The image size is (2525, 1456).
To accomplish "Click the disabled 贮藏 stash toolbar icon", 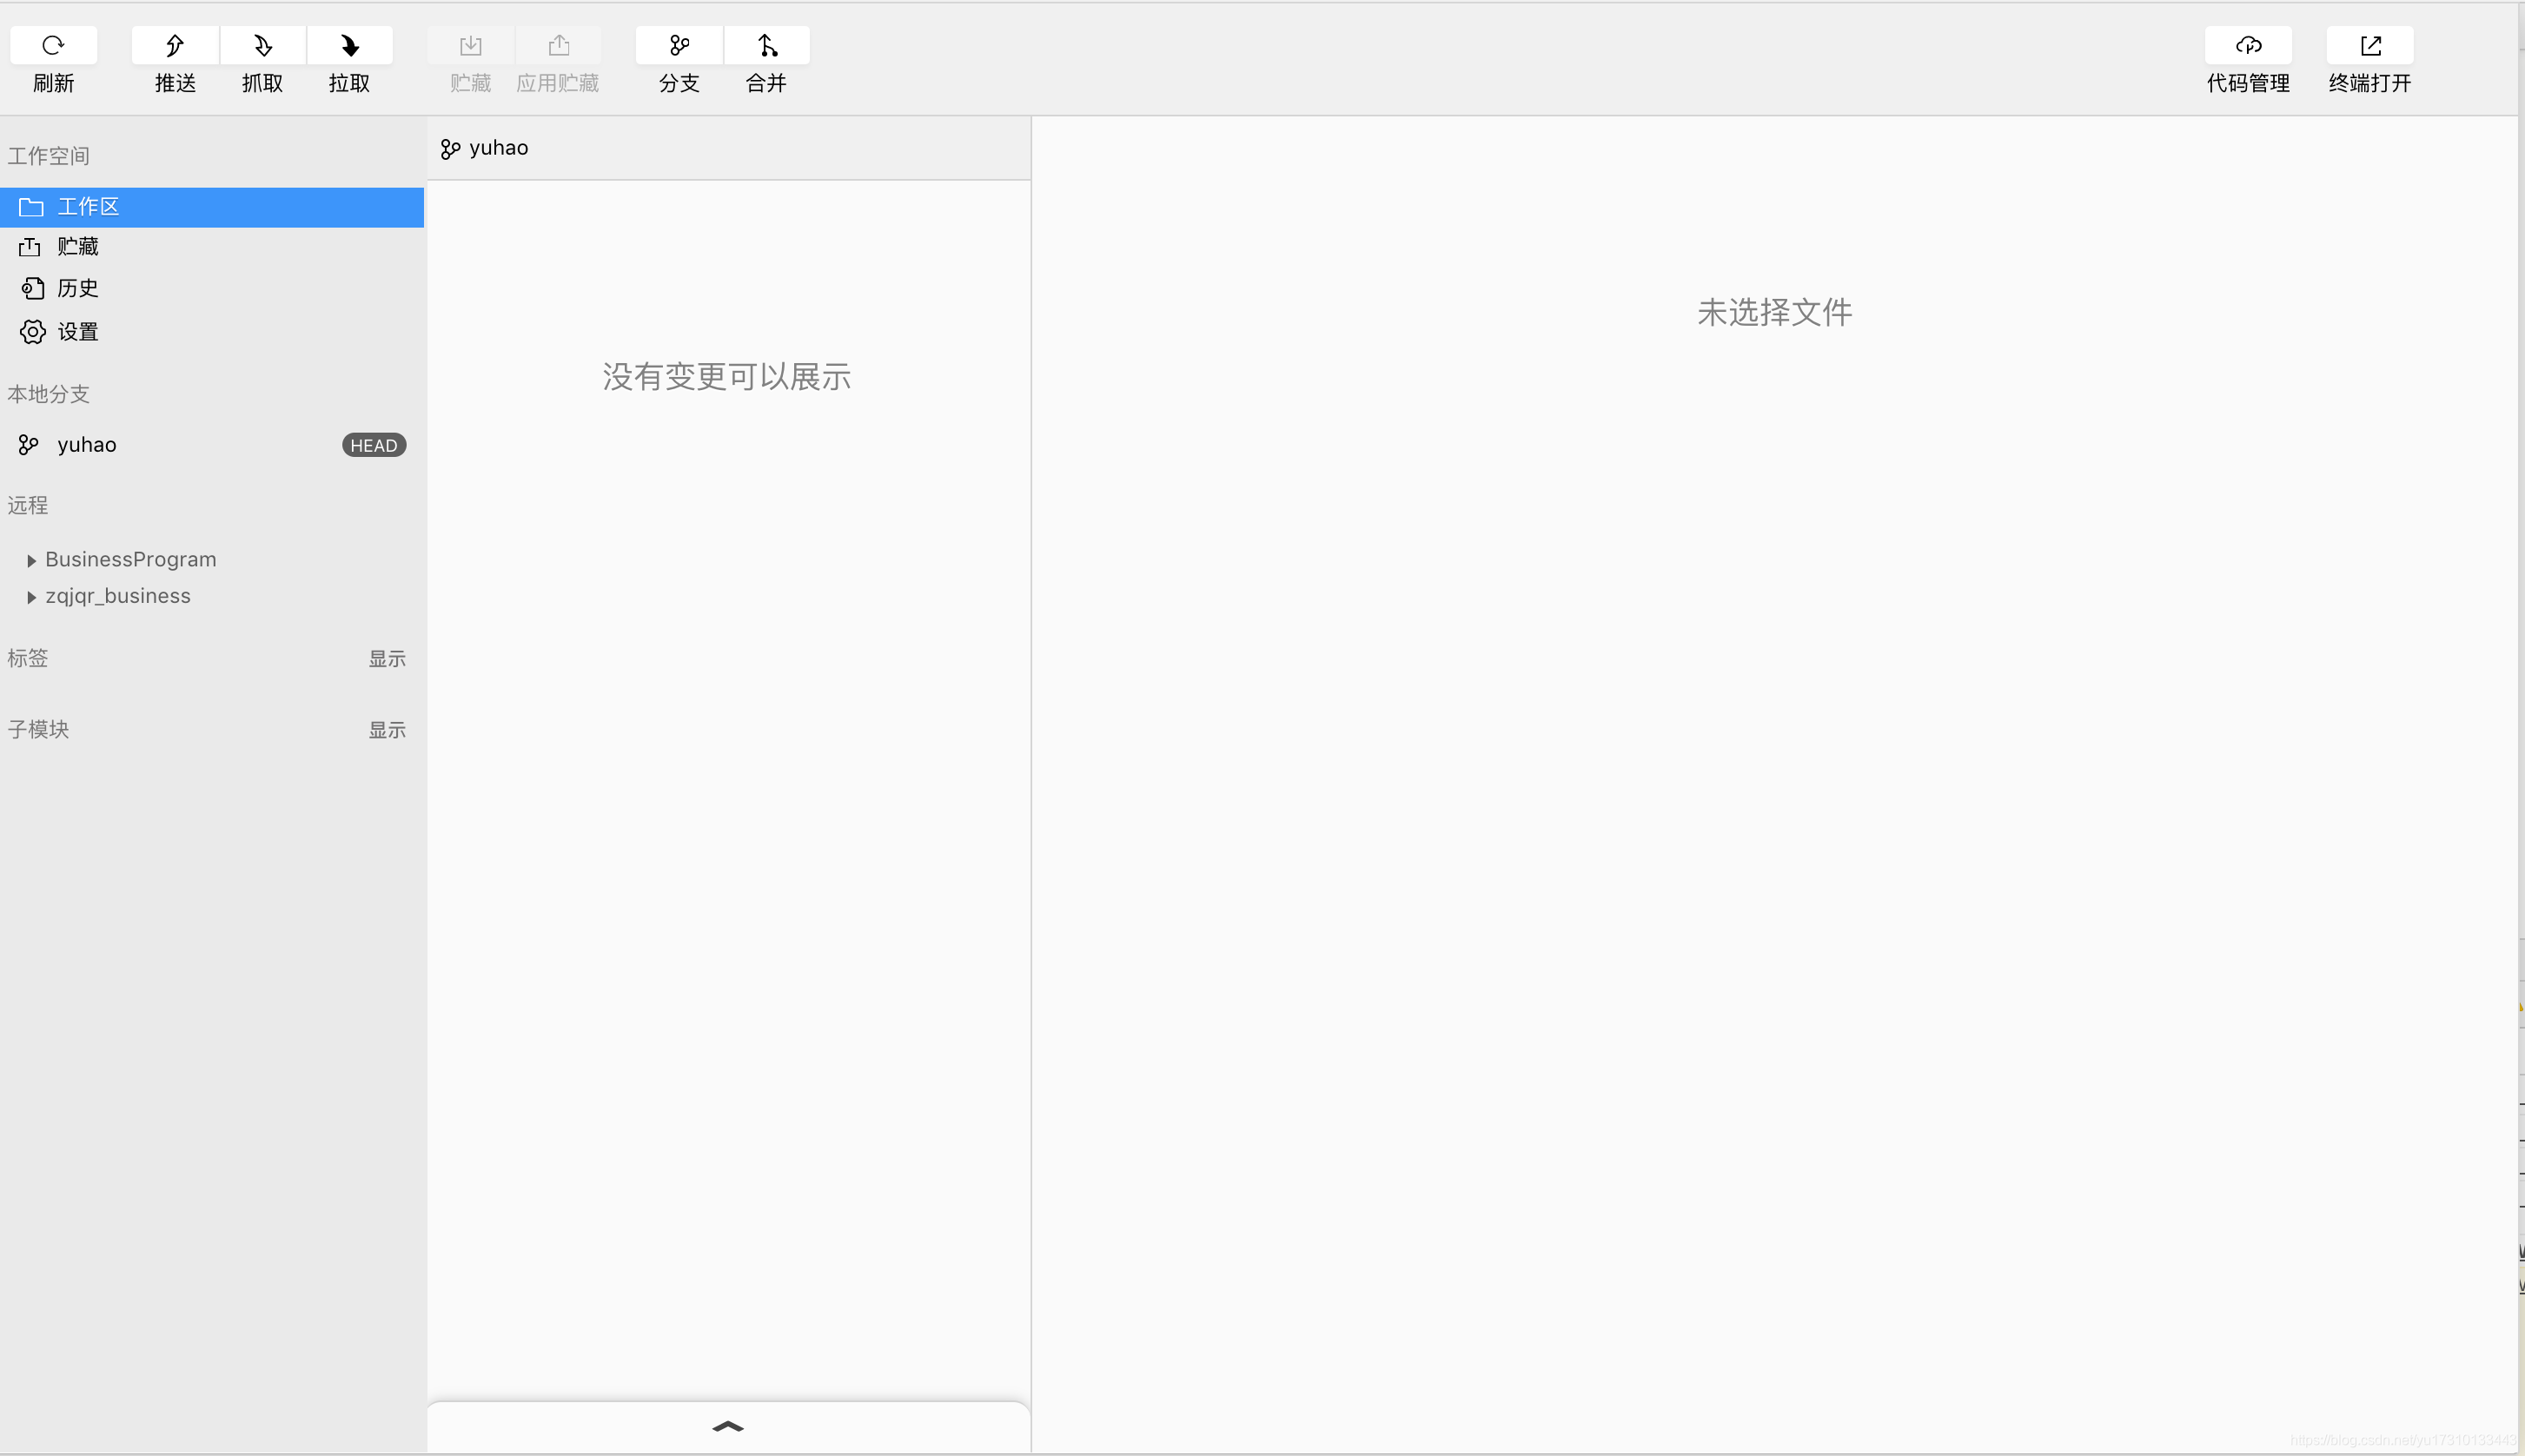I will (x=470, y=45).
